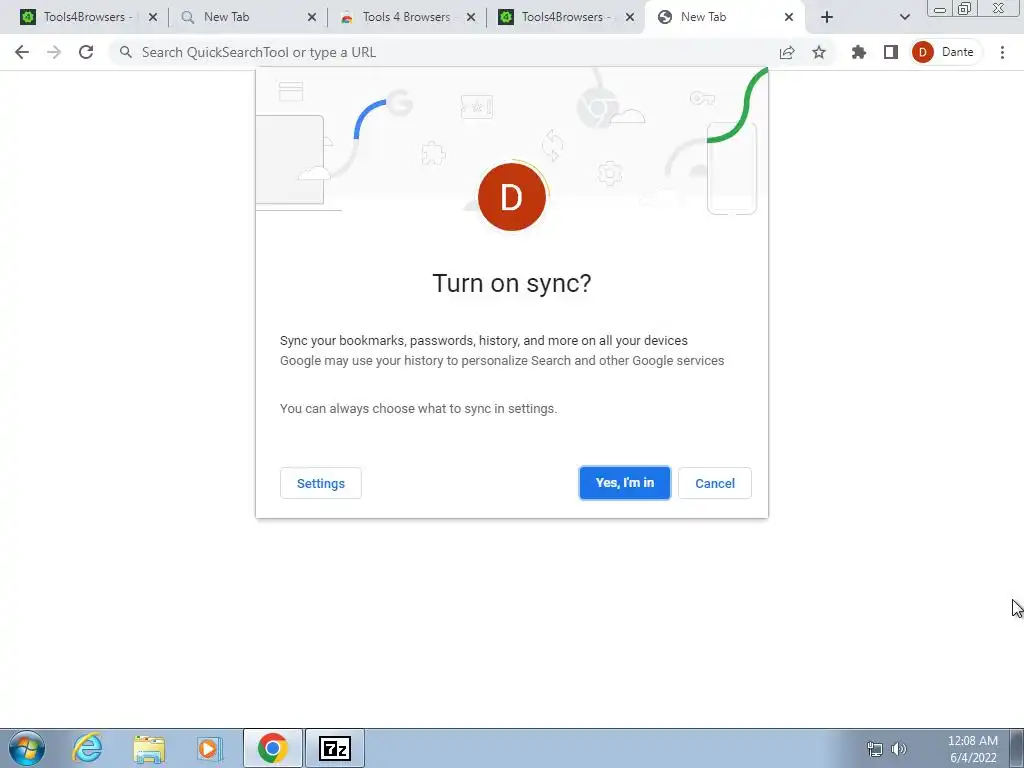Expand the tab search chevron
The height and width of the screenshot is (768, 1024).
coord(904,18)
